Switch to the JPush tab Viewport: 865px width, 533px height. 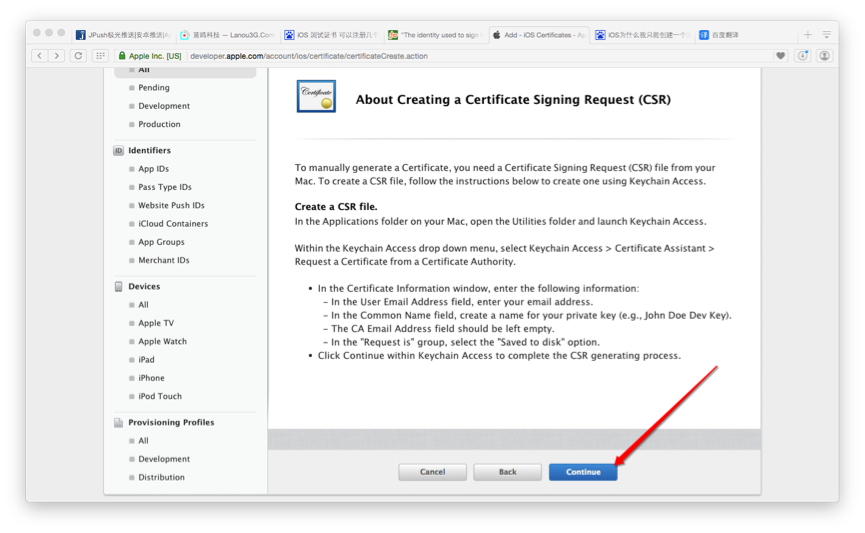click(x=125, y=35)
